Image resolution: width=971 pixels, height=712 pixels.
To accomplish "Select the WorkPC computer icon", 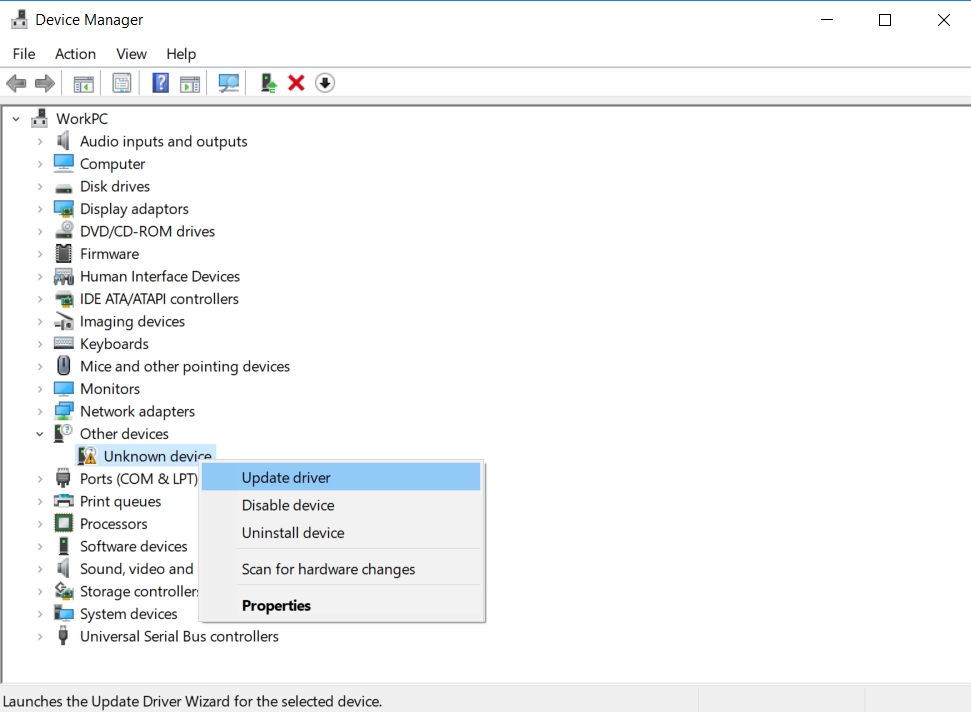I will point(40,118).
